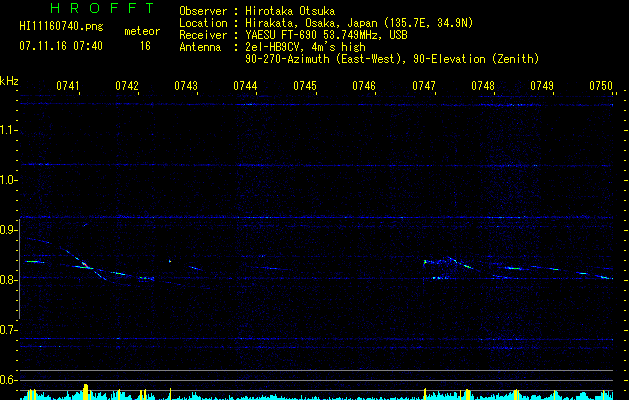Click antenna text 2el-HB9CV, 4m's high

(x=305, y=47)
